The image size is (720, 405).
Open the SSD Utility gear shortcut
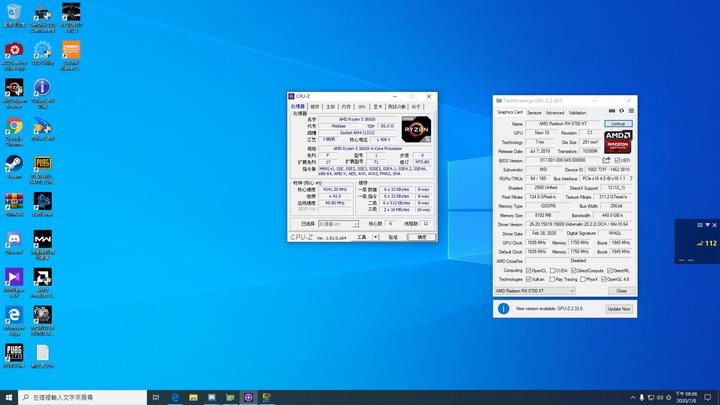coord(42,52)
